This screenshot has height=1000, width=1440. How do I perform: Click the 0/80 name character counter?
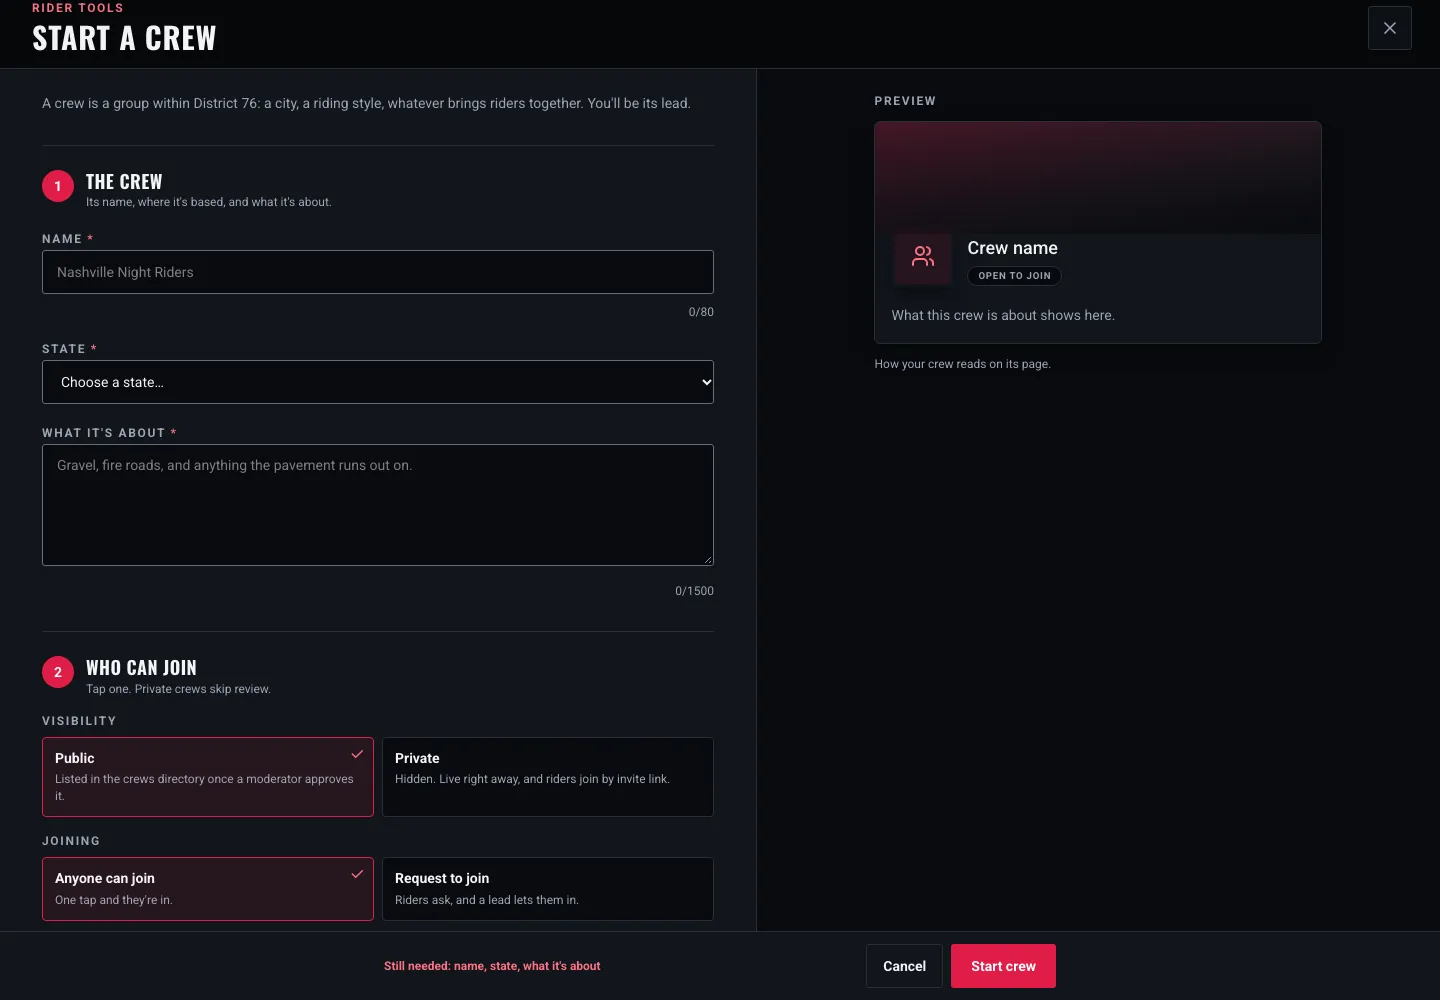pyautogui.click(x=701, y=312)
